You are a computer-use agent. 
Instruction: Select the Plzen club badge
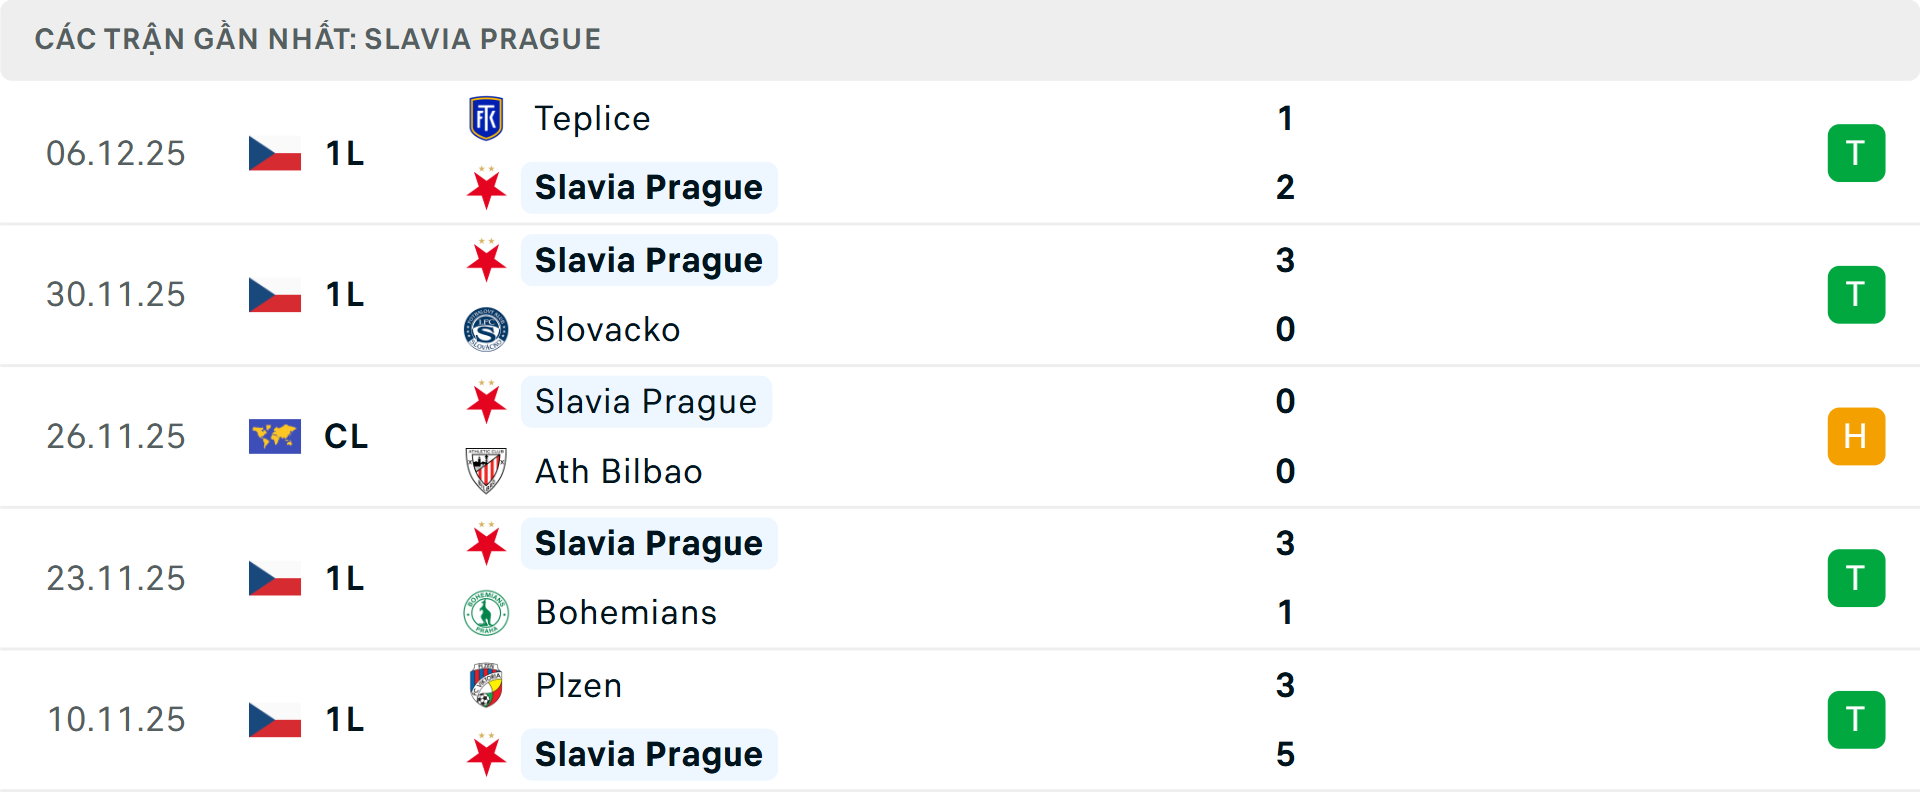(486, 686)
